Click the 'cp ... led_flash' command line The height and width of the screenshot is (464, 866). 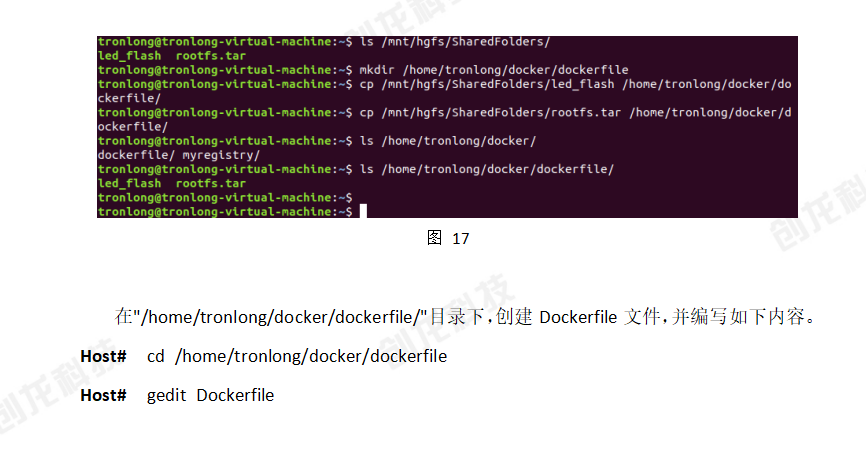(x=445, y=85)
